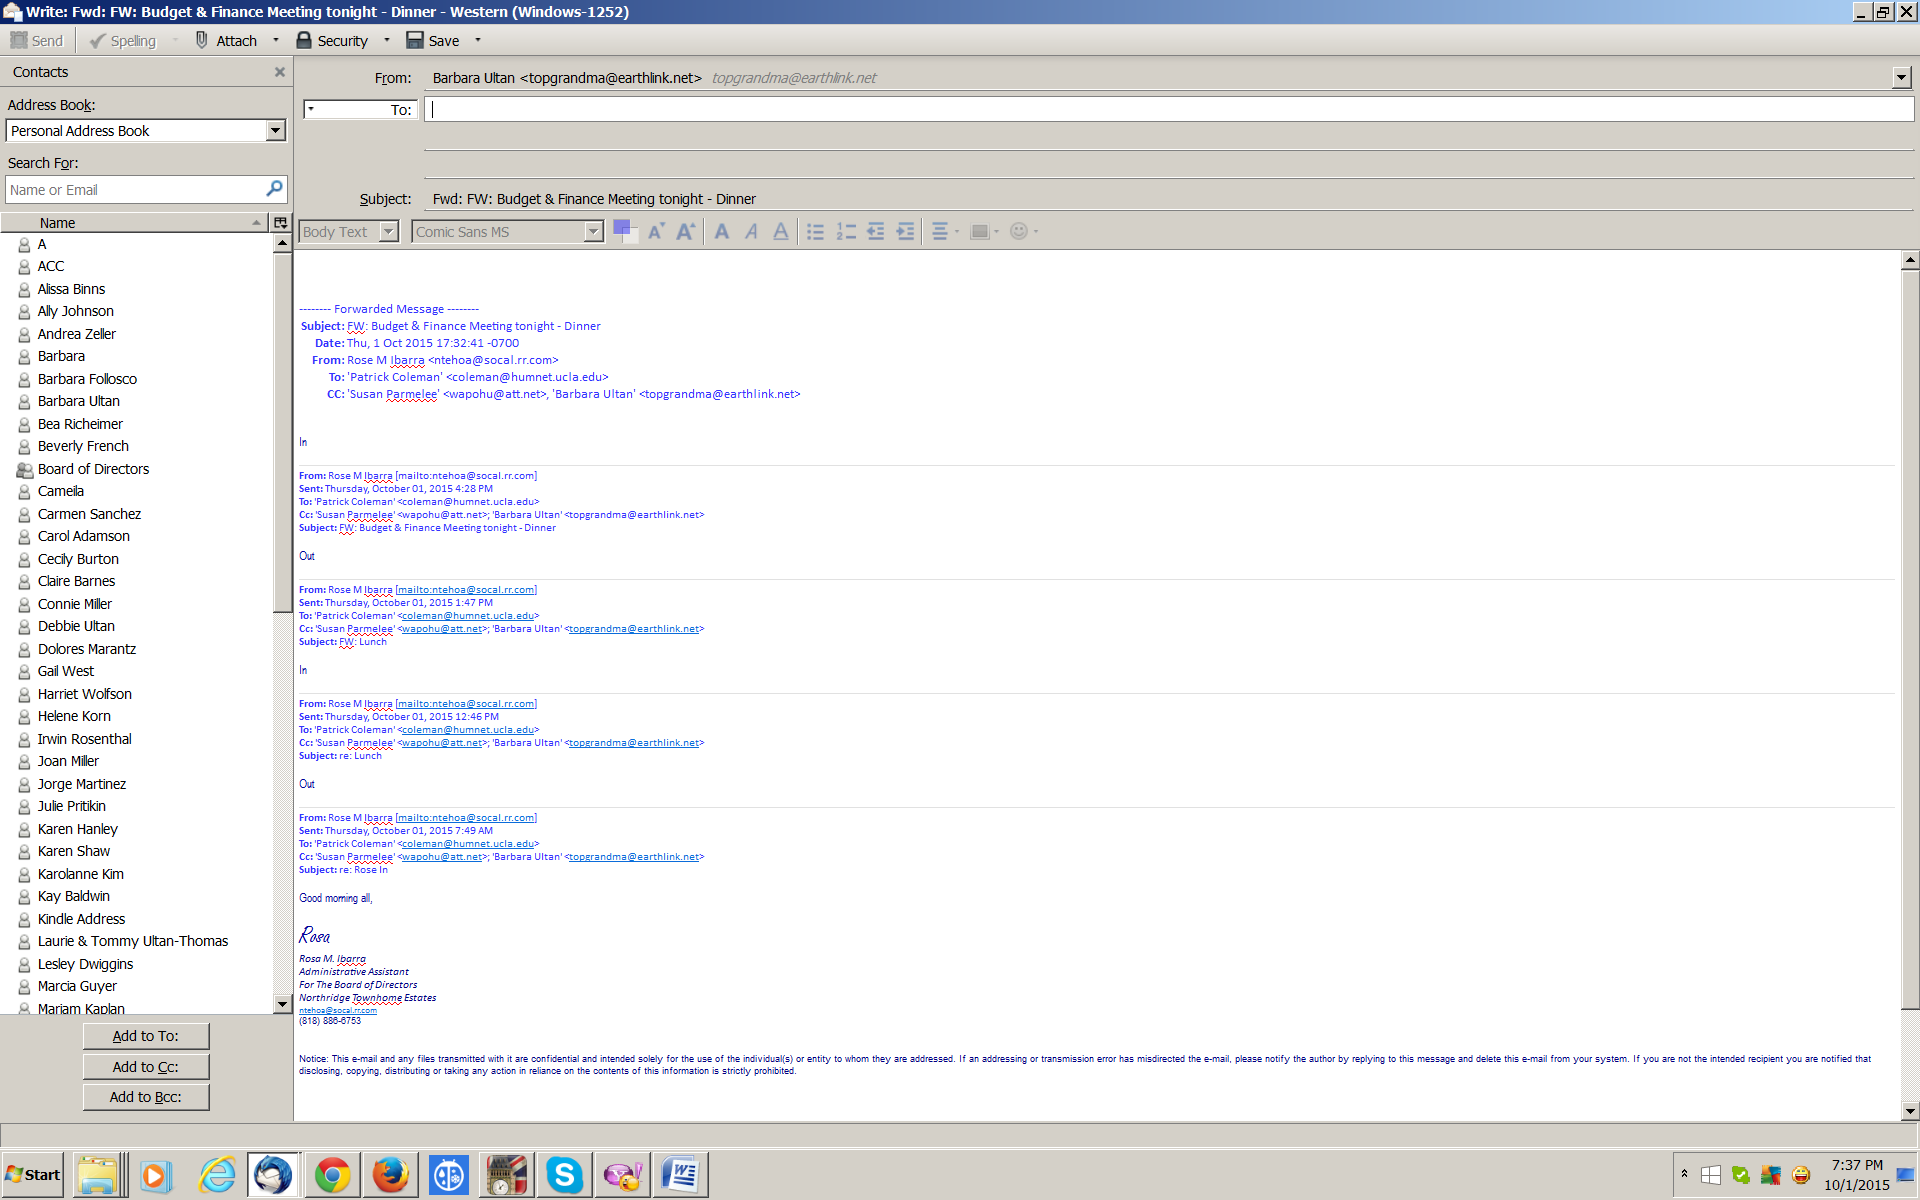Open Comic Sans MS font dropdown
1920x1200 pixels.
[x=593, y=232]
